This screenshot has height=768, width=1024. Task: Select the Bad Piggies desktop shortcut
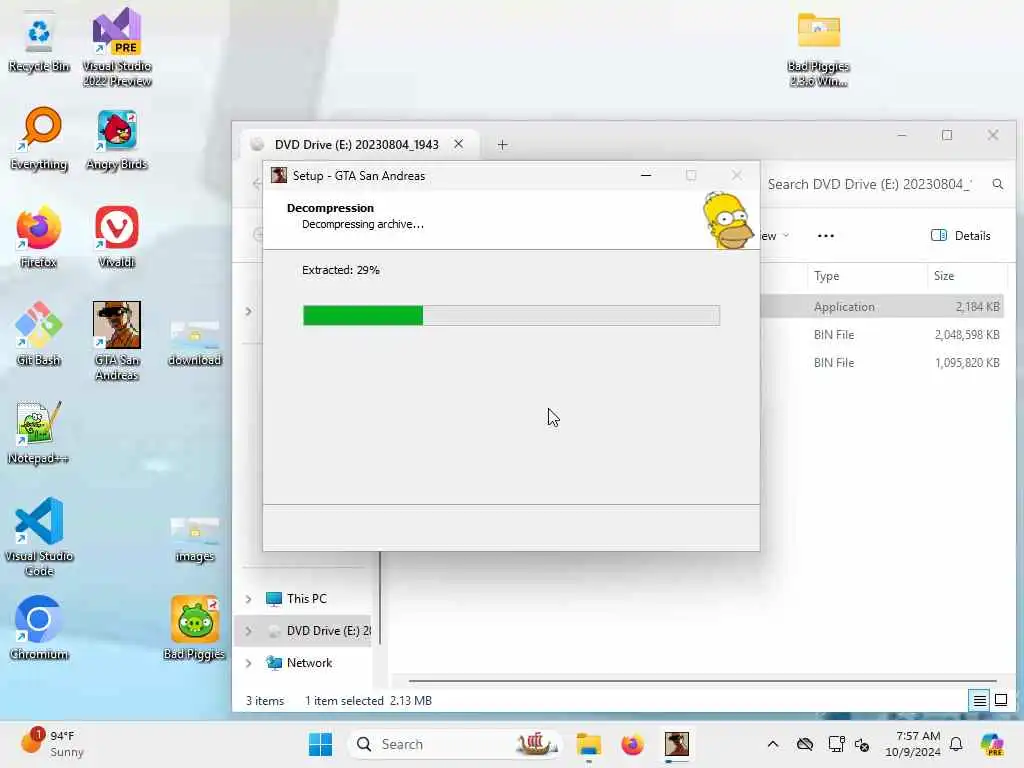(195, 628)
